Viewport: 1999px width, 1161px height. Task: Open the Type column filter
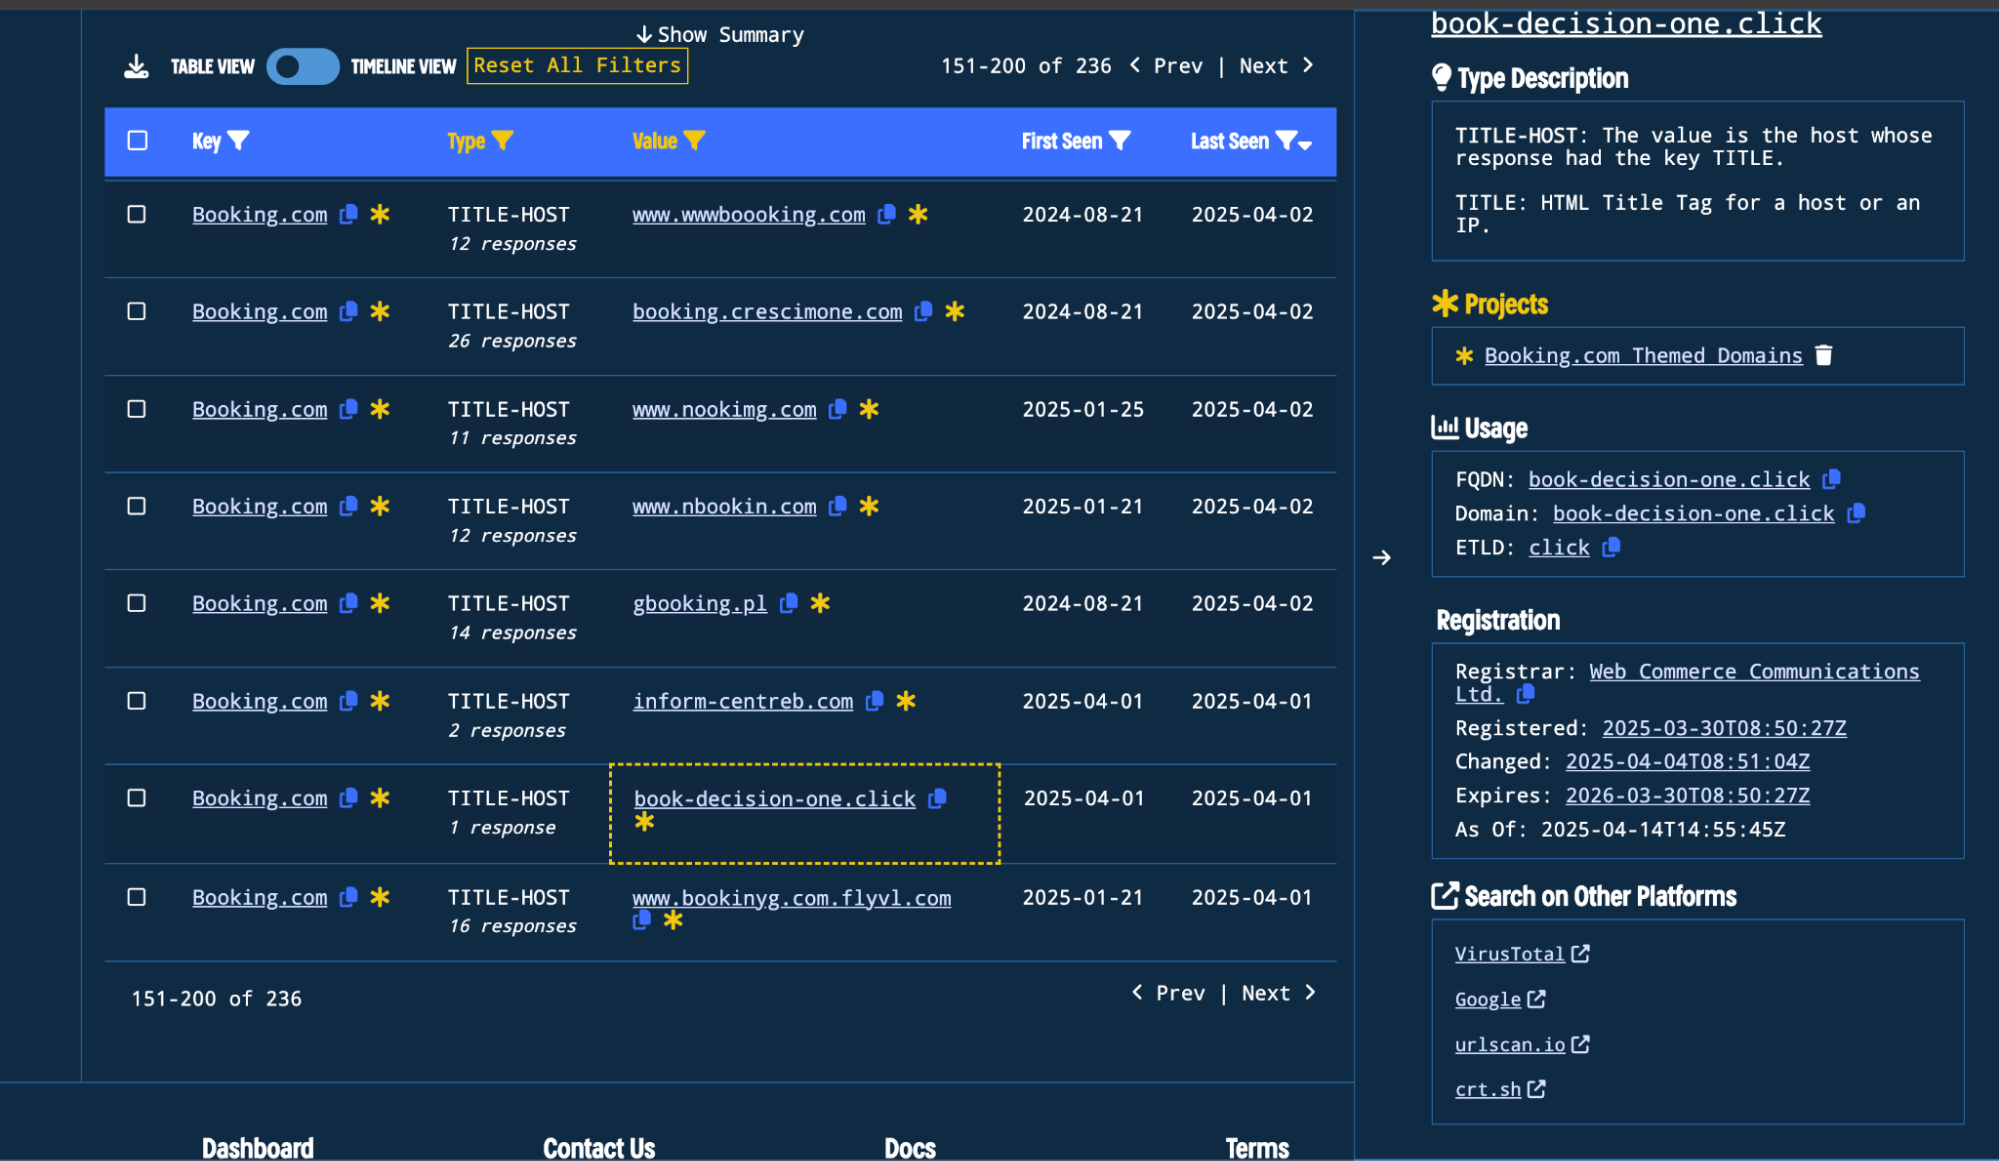click(504, 141)
